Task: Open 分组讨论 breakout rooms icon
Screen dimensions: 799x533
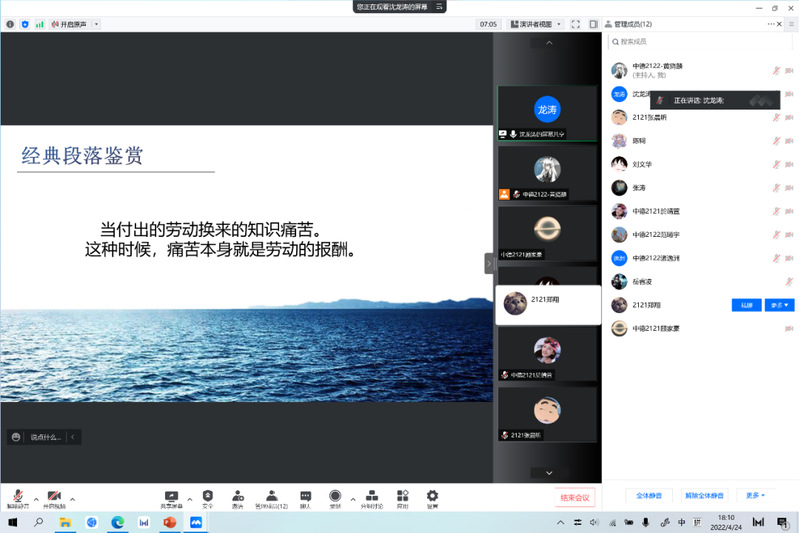Action: tap(372, 498)
